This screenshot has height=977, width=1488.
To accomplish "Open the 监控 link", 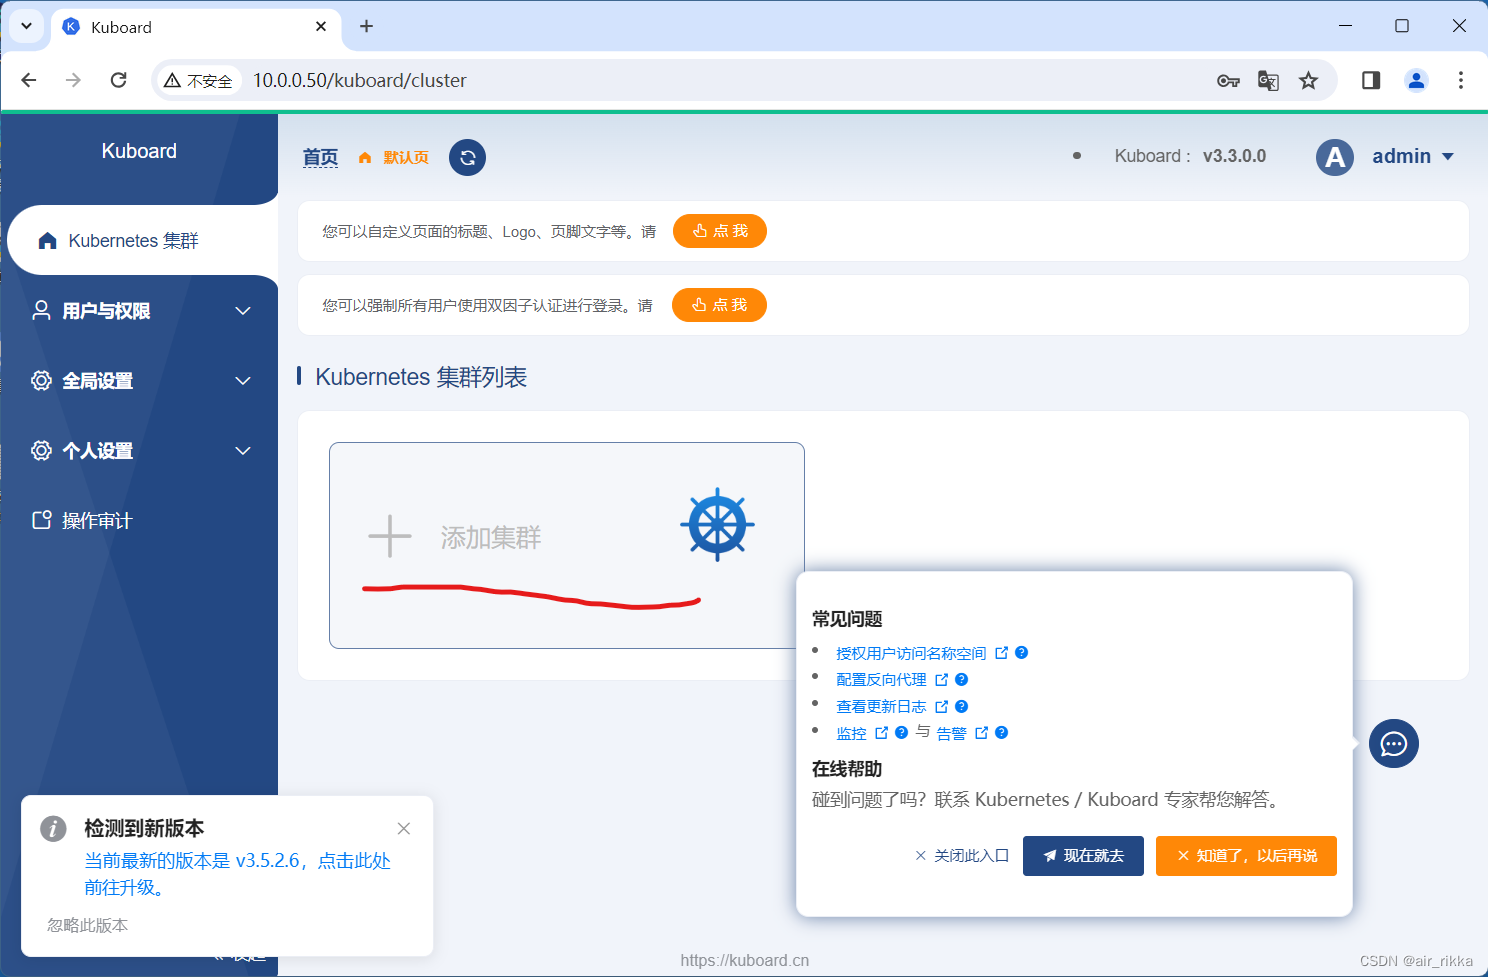I will [x=851, y=733].
